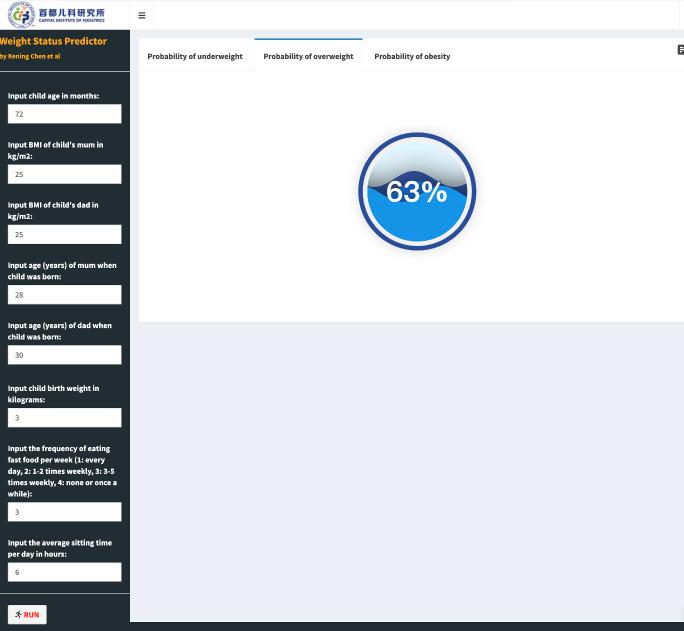This screenshot has width=684, height=631.
Task: Toggle the sidebar with the hamburger icon
Action: 141,15
